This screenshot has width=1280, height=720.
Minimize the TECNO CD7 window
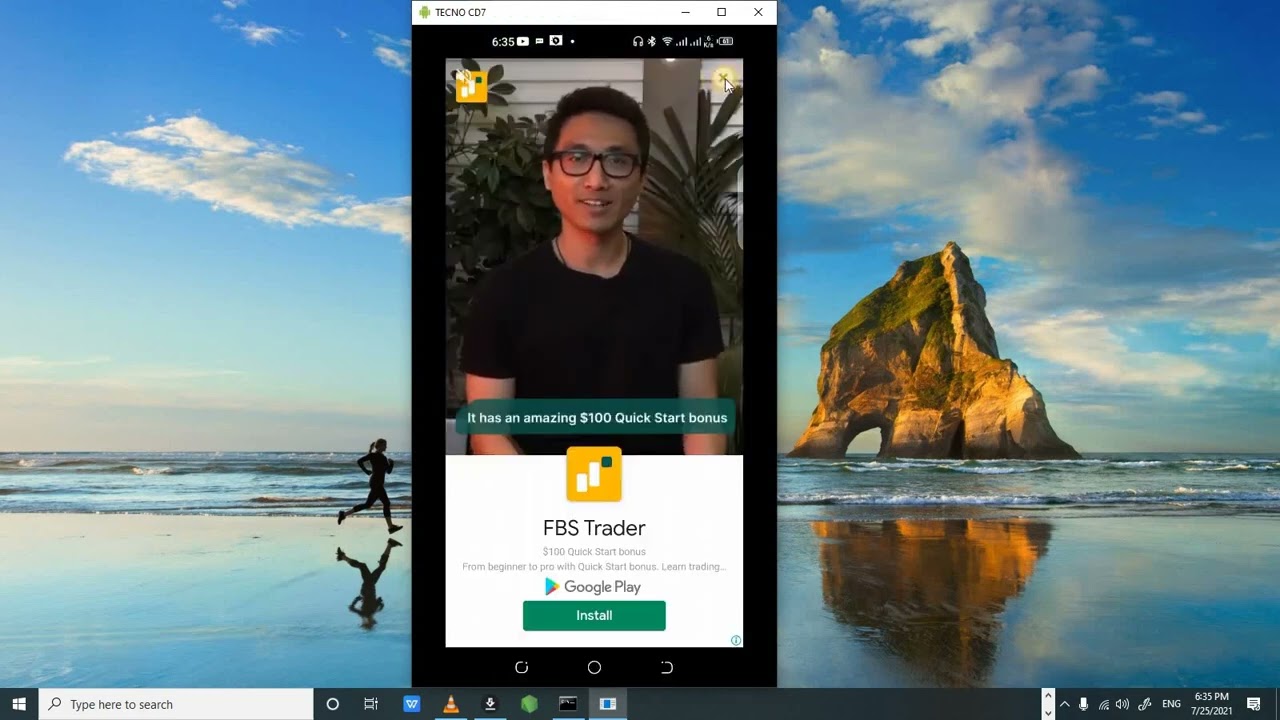[x=685, y=12]
